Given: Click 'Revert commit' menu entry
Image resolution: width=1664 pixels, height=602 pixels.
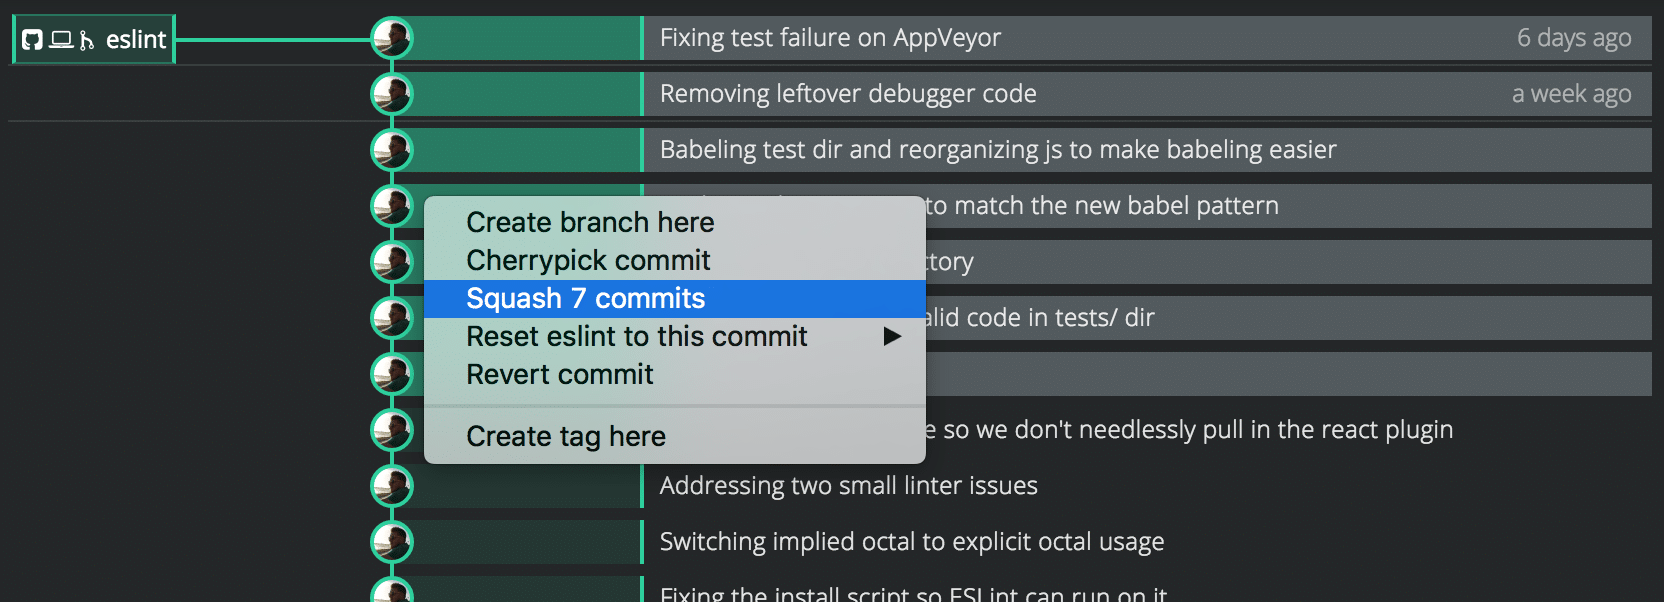Looking at the screenshot, I should pyautogui.click(x=560, y=375).
